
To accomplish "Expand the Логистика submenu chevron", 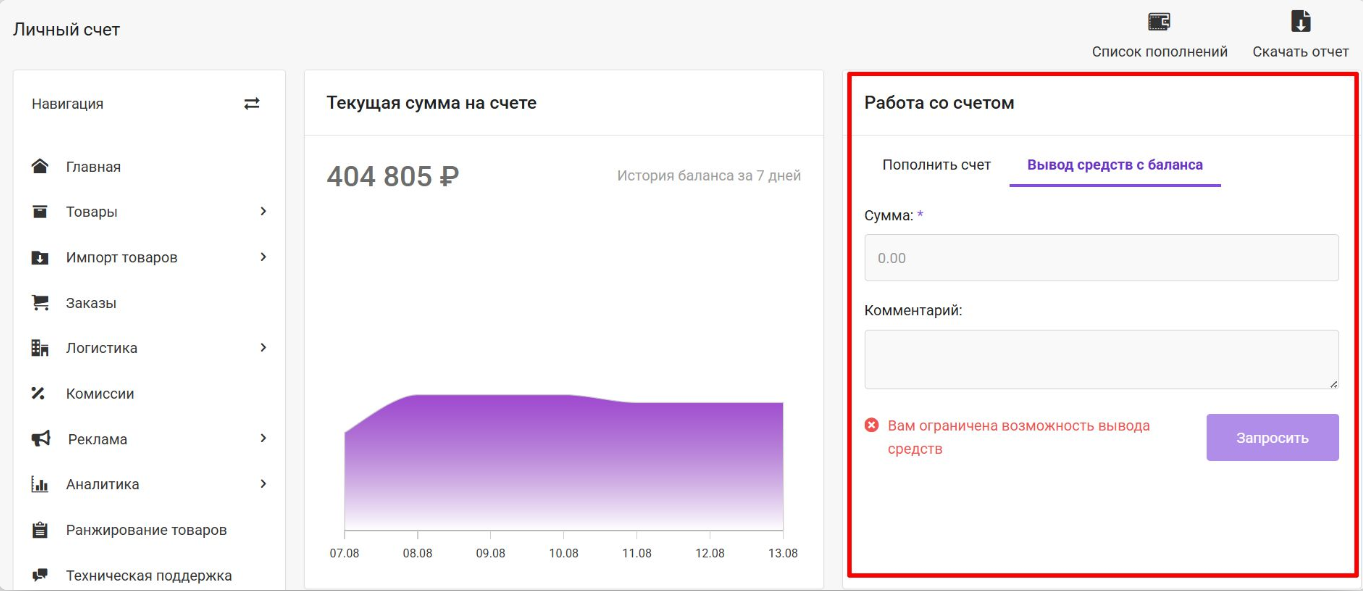I will [263, 348].
